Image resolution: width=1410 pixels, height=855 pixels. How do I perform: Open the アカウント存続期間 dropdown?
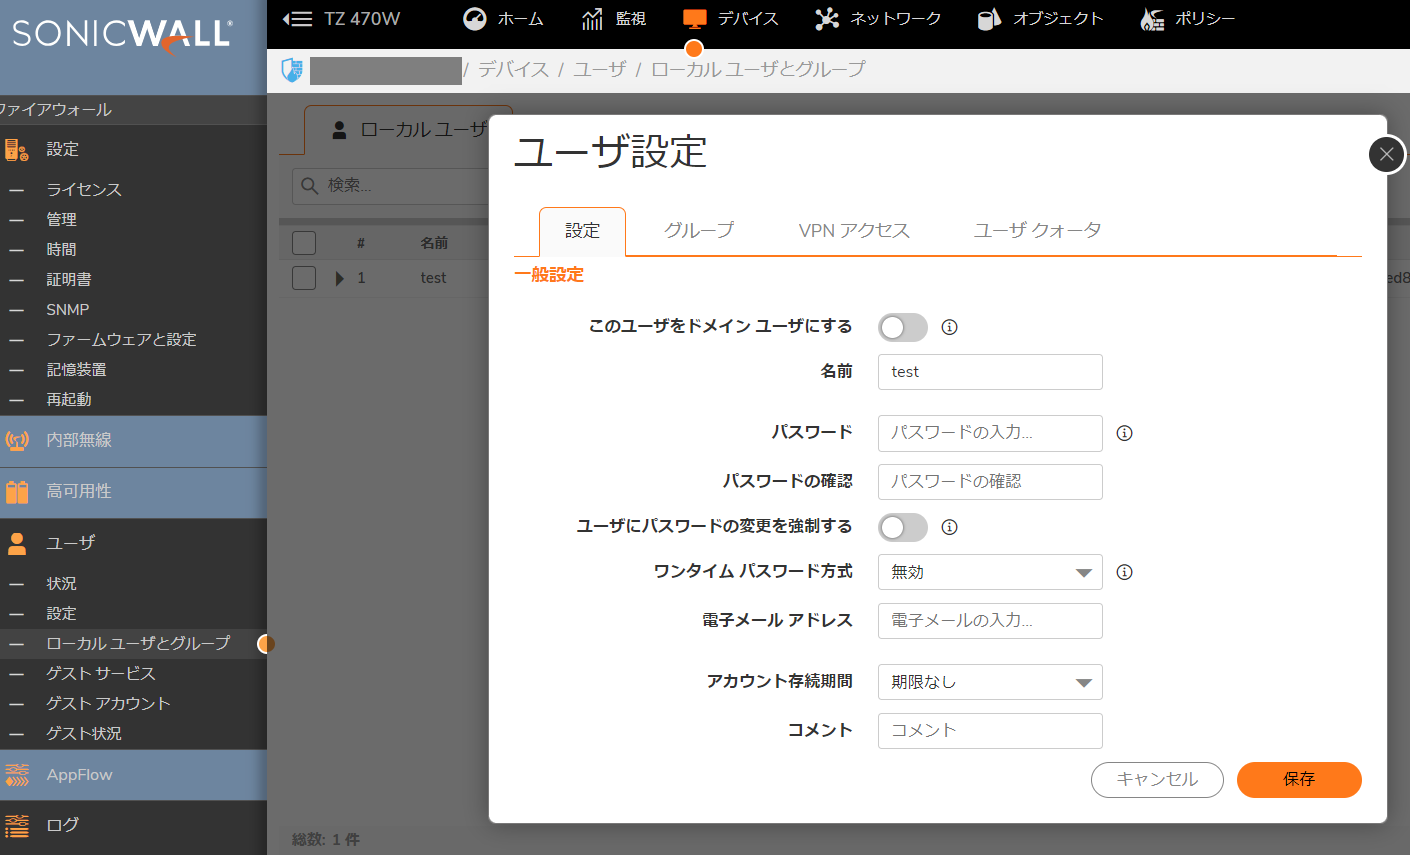(x=990, y=682)
